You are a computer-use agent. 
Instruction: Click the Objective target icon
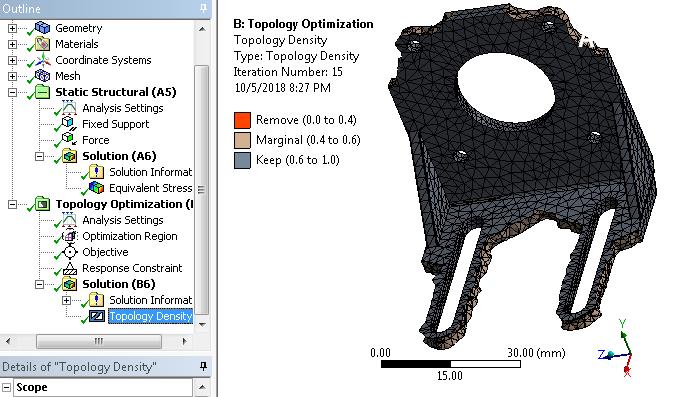69,252
